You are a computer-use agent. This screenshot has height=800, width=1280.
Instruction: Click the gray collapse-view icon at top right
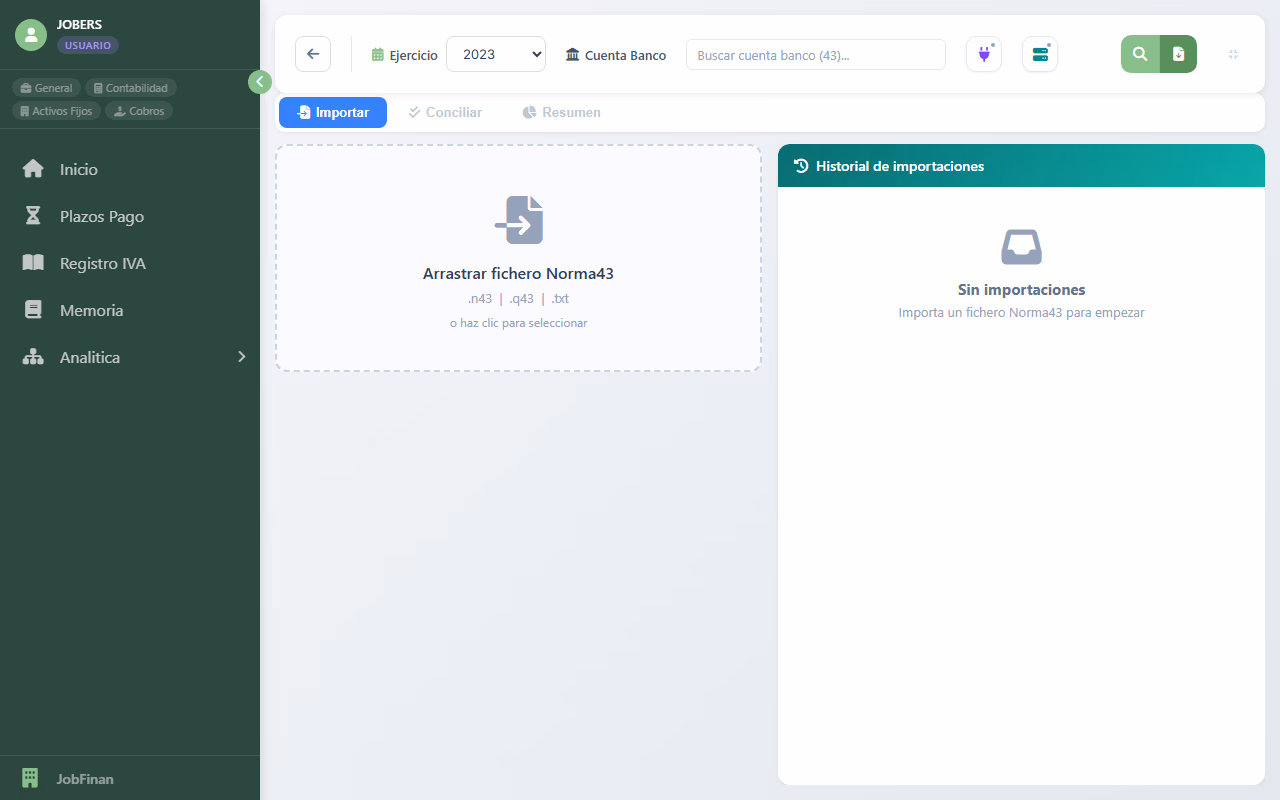coord(1233,54)
